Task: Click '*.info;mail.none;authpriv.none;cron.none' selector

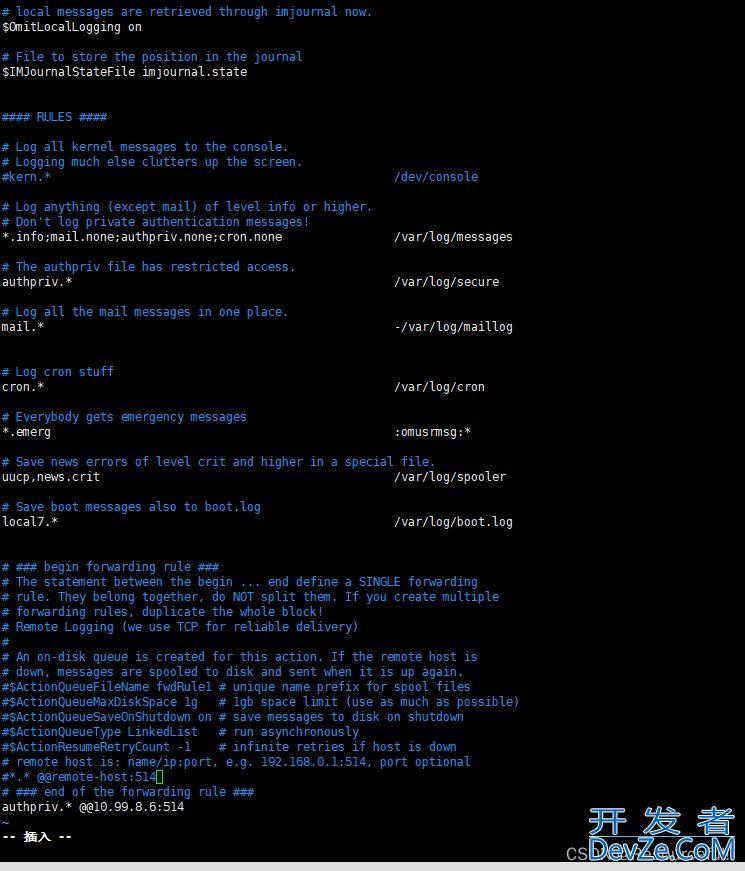Action: coord(142,237)
